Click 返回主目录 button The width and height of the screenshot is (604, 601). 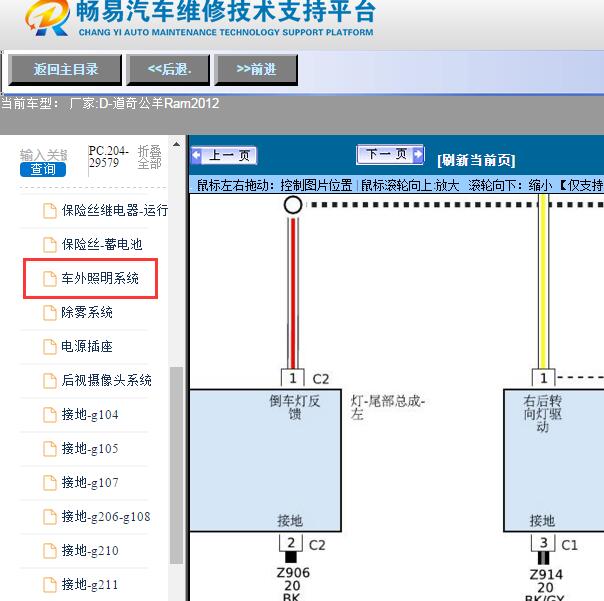[65, 70]
